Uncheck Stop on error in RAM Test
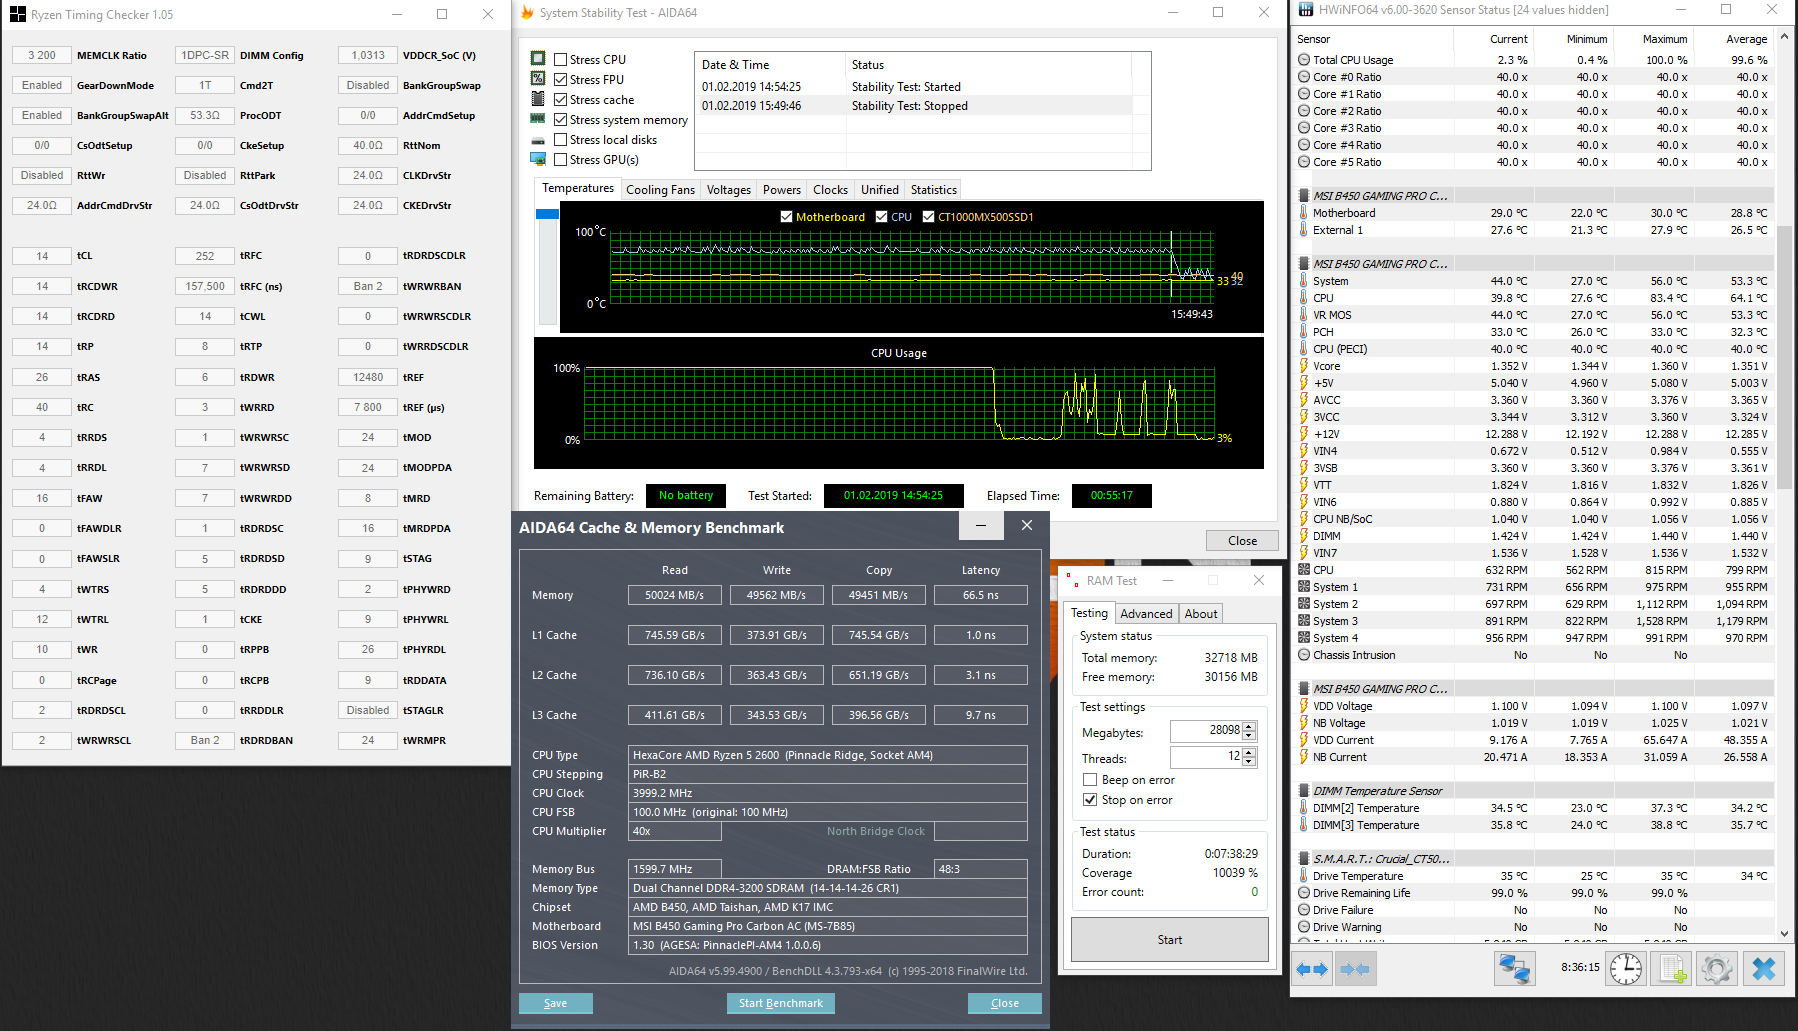Viewport: 1798px width, 1031px height. (x=1090, y=800)
